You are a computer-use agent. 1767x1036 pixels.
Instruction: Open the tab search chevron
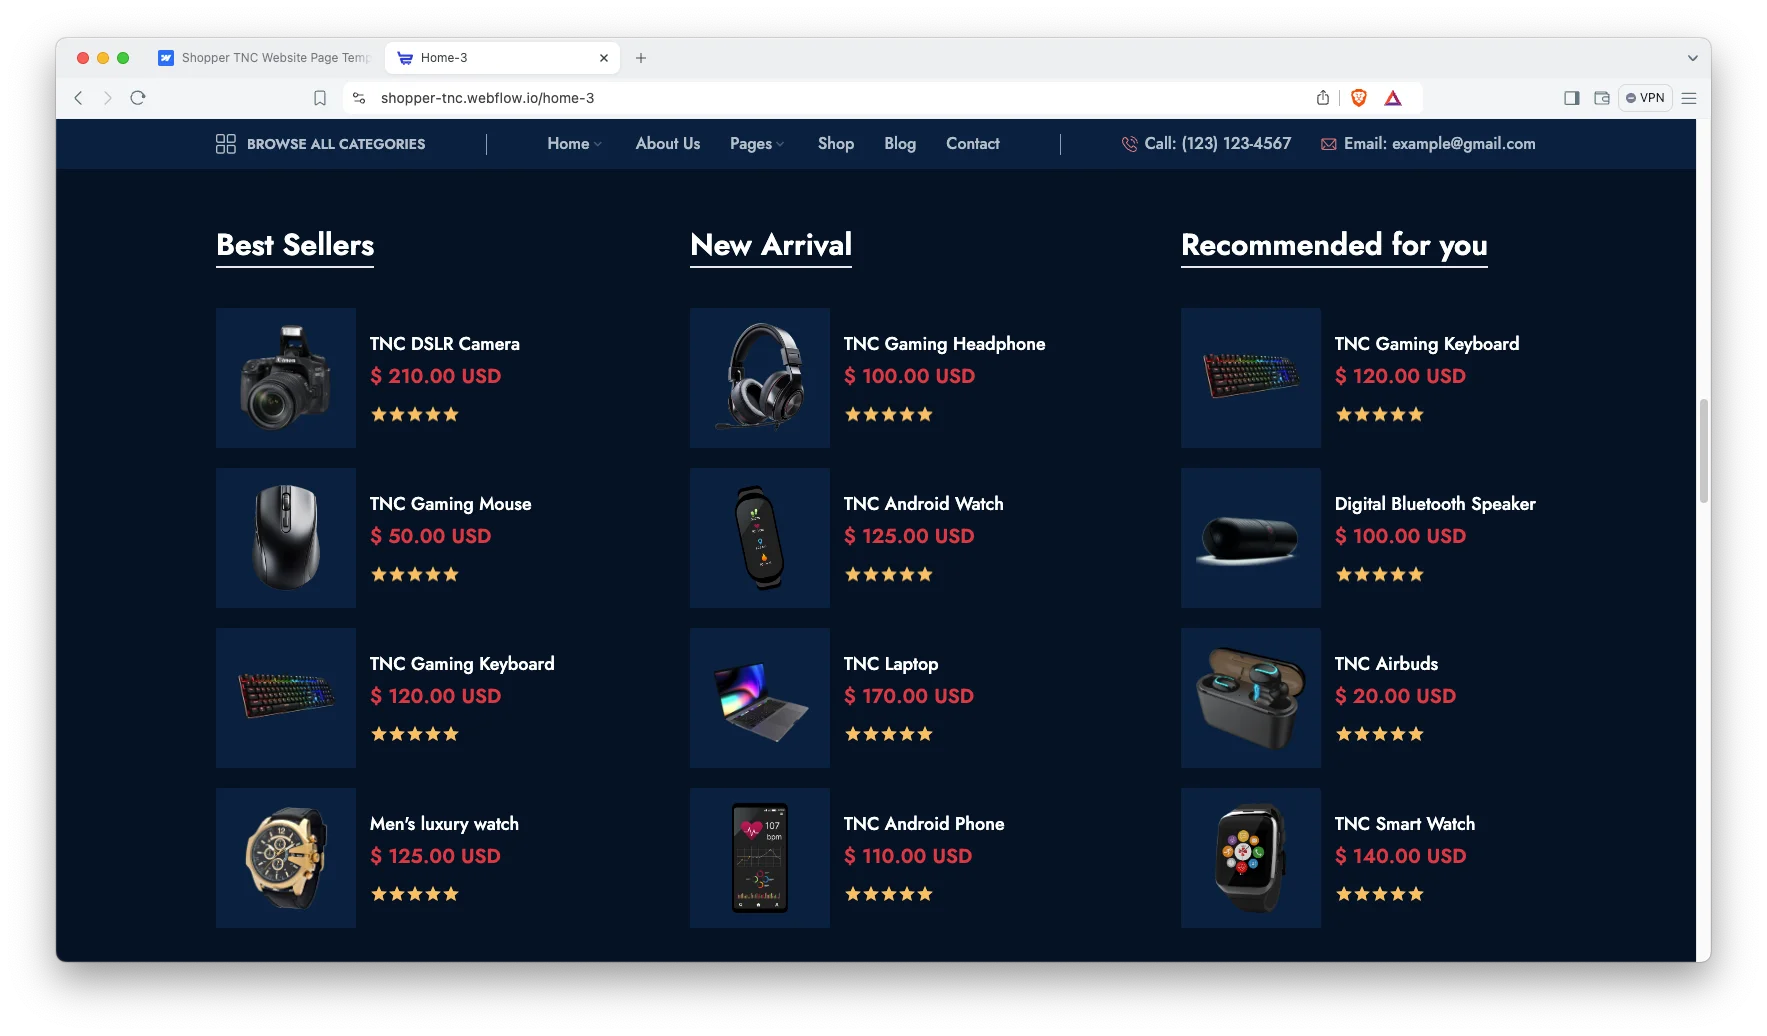pos(1692,58)
